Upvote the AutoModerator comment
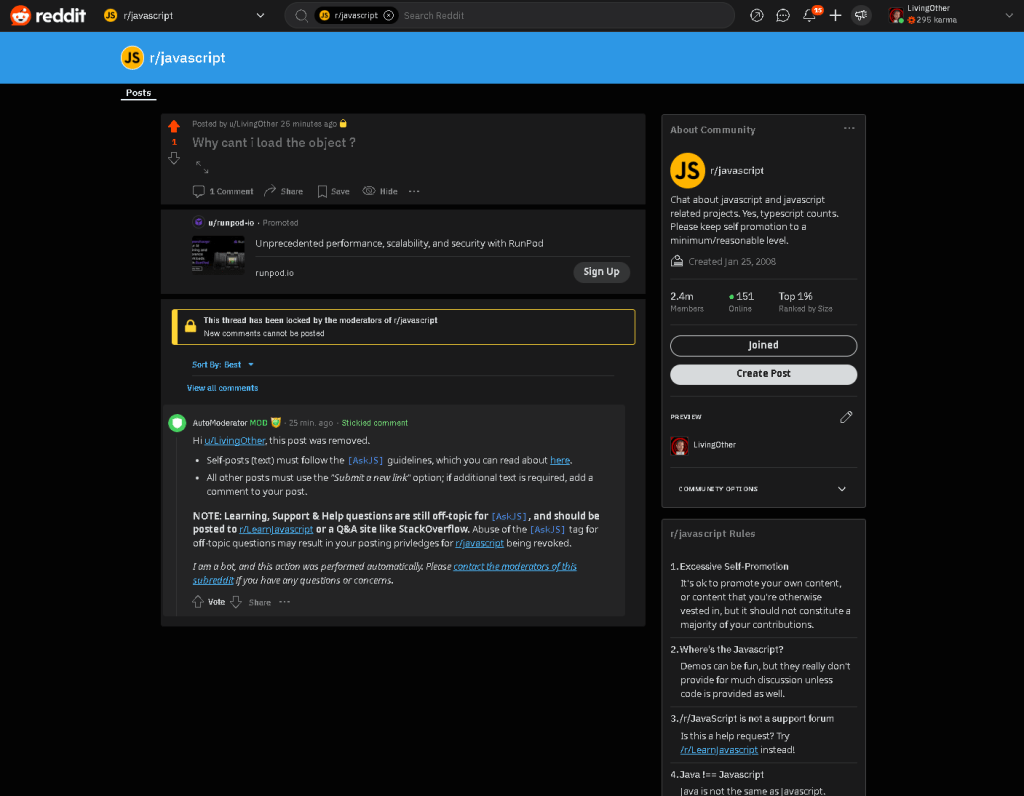 pyautogui.click(x=198, y=602)
